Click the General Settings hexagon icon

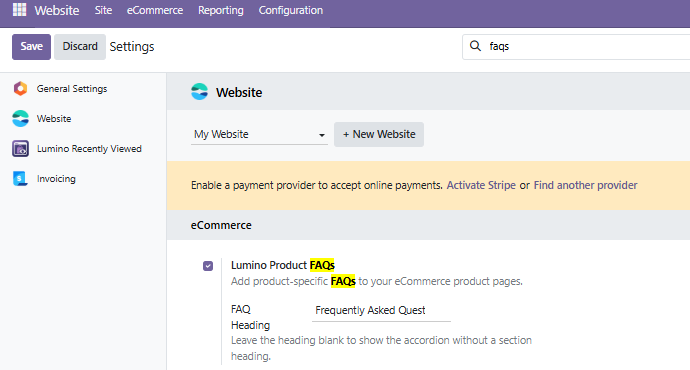point(20,88)
